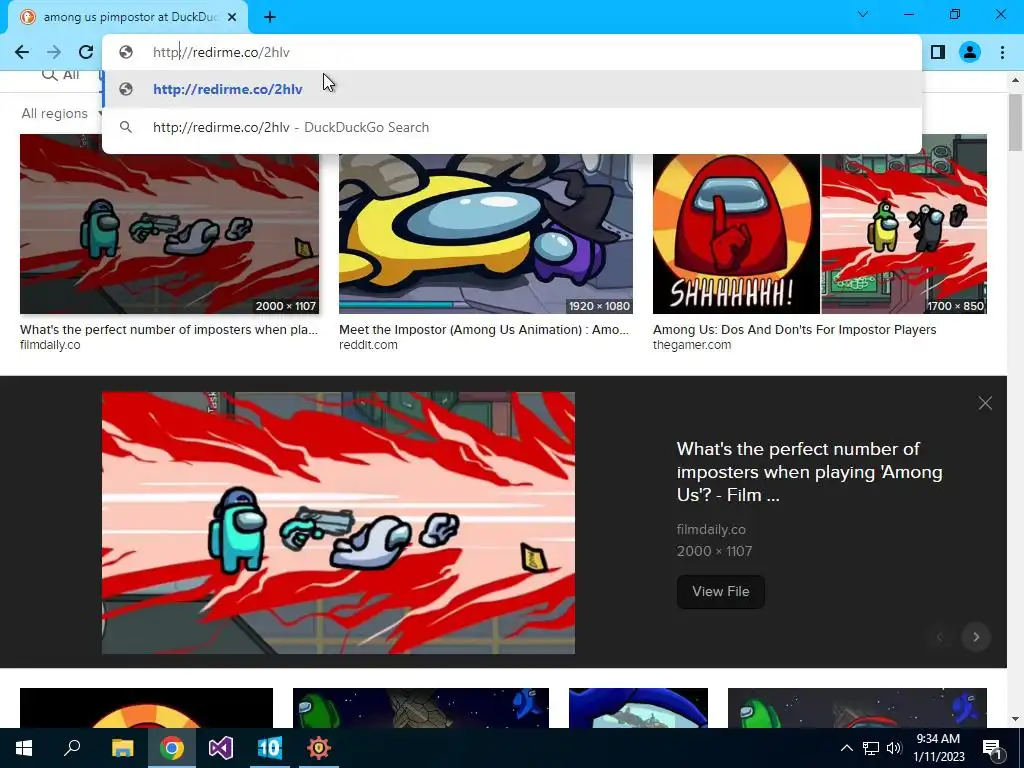Open the tab search chevron in title bar
The image size is (1024, 768).
[863, 14]
